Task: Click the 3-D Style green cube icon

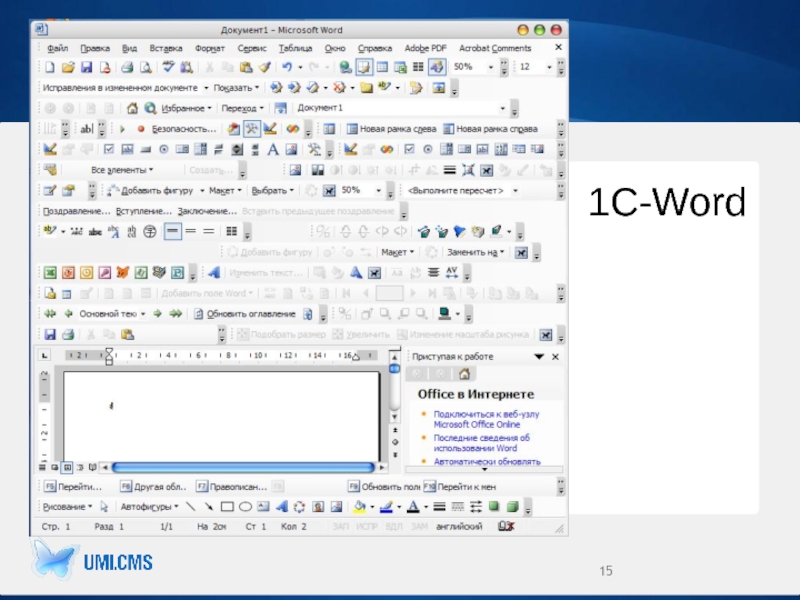Action: click(512, 507)
